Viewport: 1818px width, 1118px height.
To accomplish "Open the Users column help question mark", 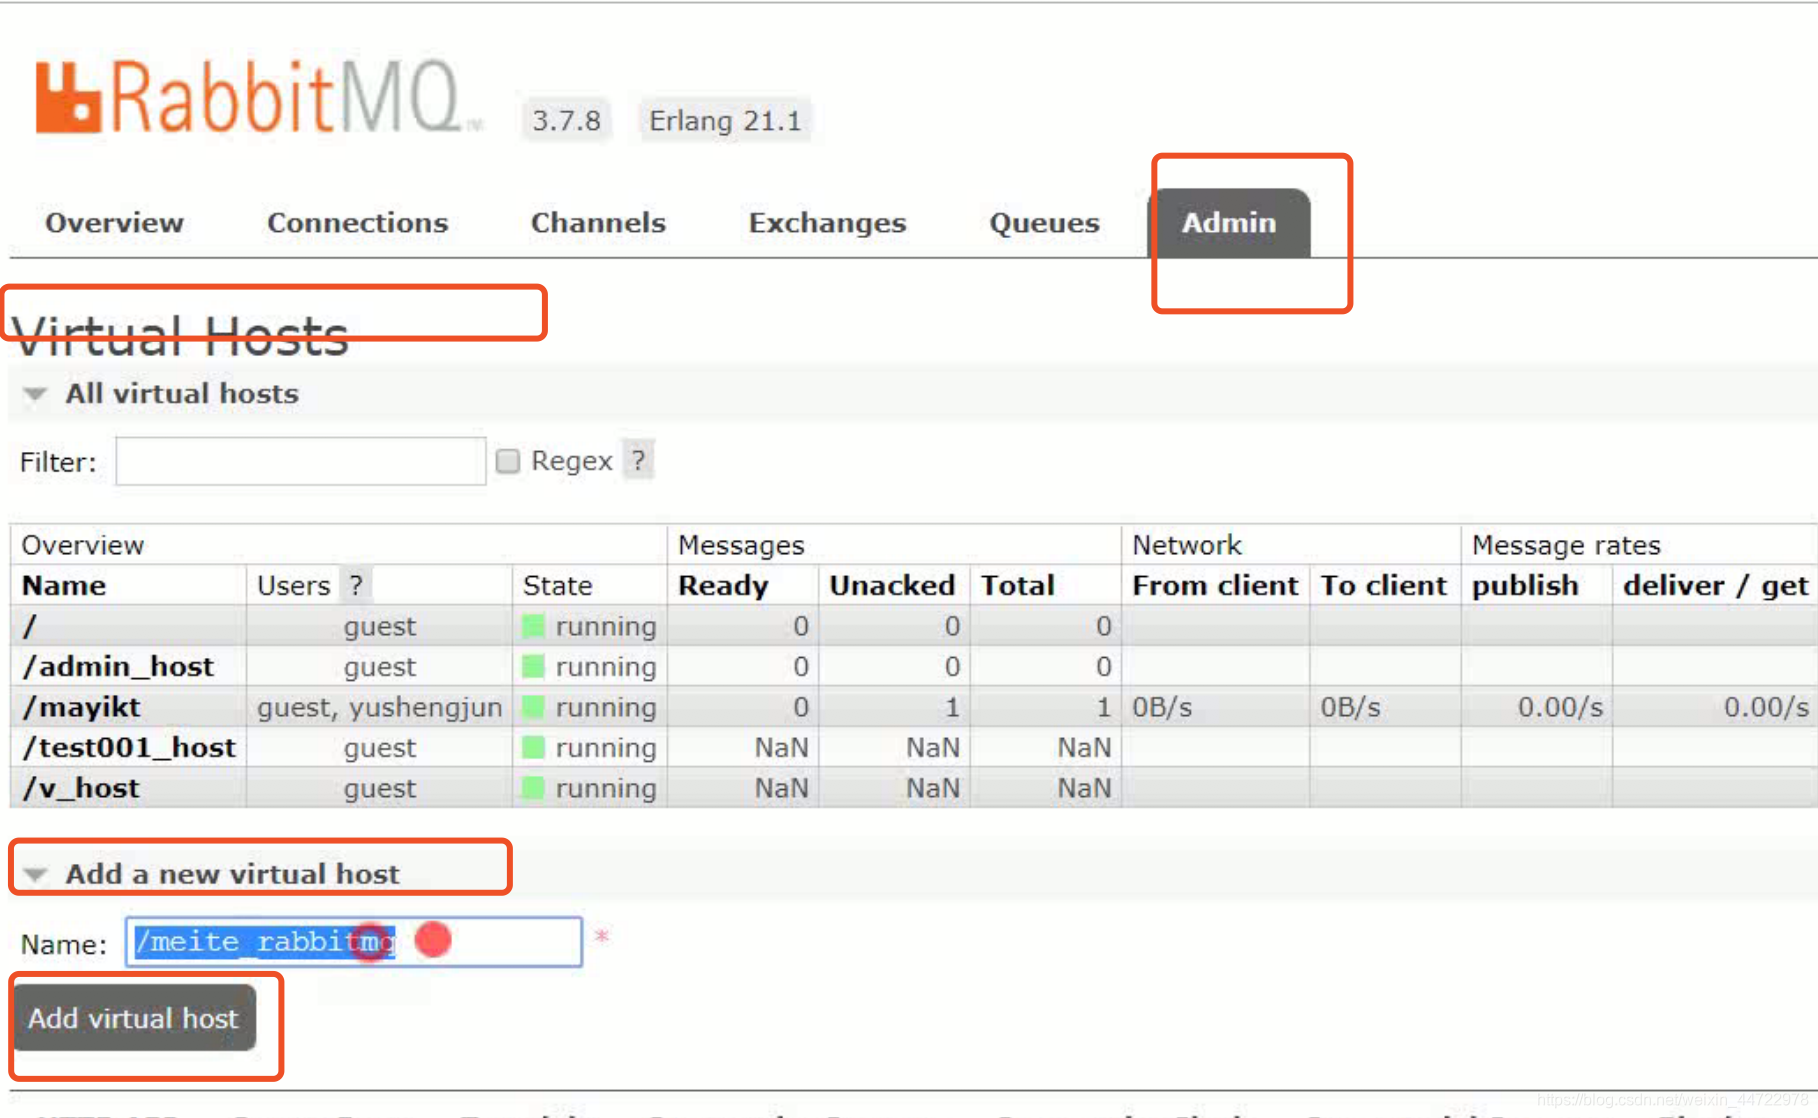I will (356, 585).
